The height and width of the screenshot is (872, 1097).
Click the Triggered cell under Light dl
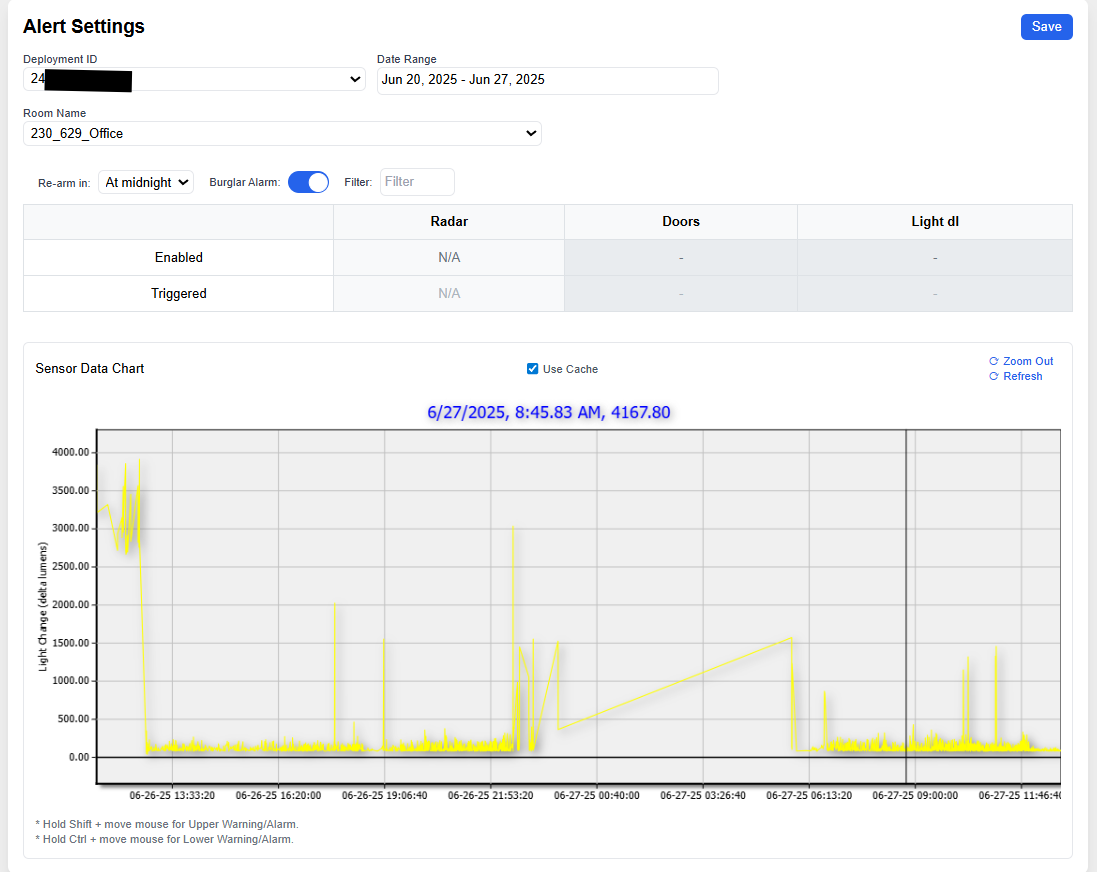pyautogui.click(x=934, y=294)
